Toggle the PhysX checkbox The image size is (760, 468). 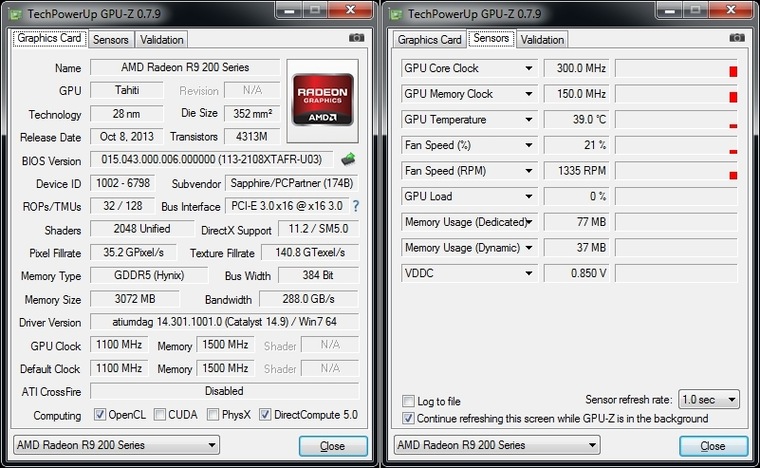[x=213, y=415]
